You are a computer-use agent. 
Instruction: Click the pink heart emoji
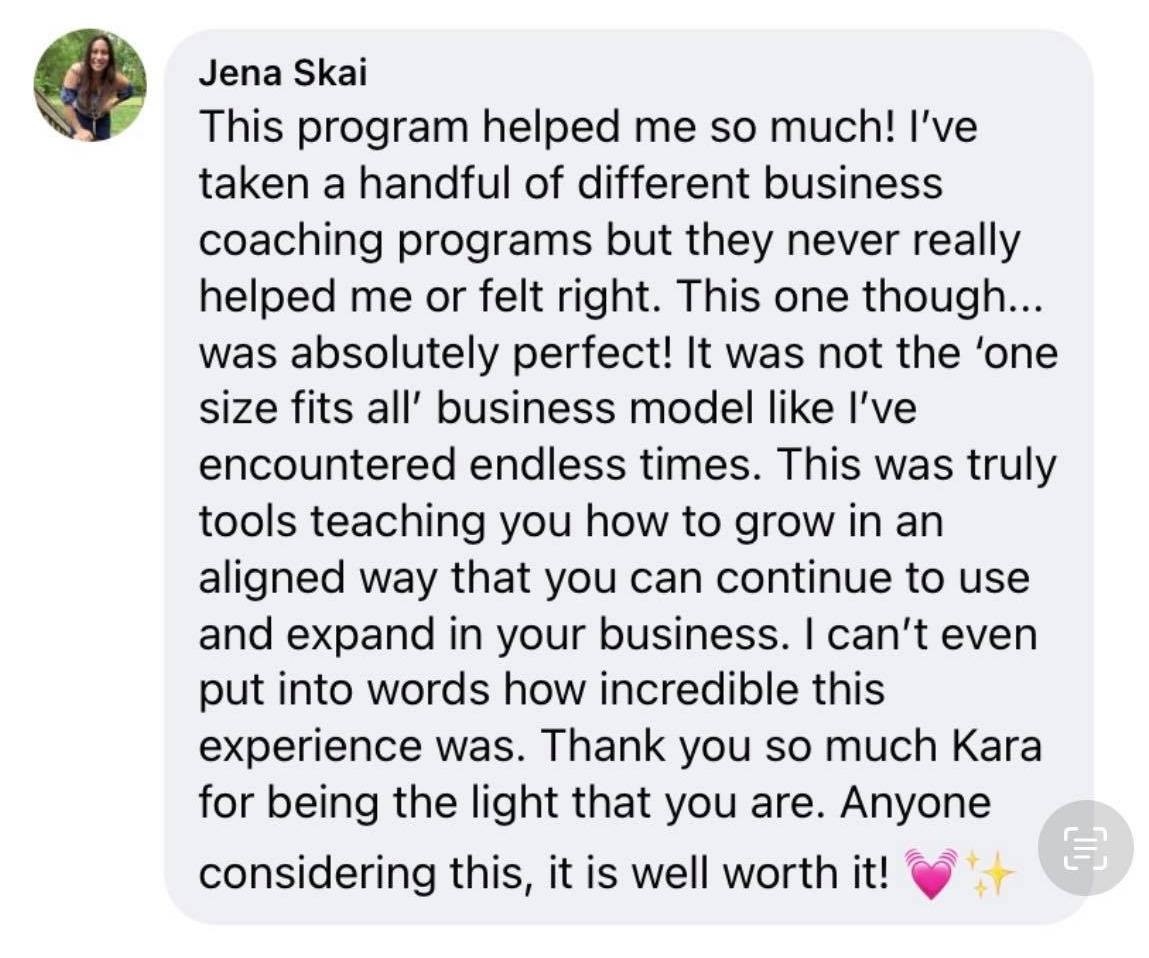click(931, 875)
